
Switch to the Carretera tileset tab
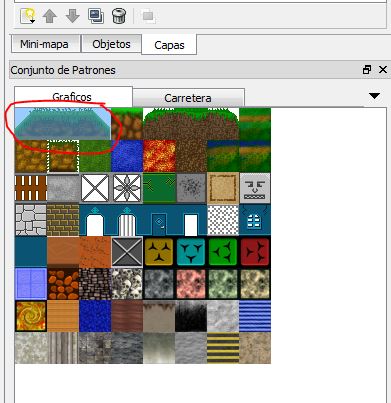(188, 98)
